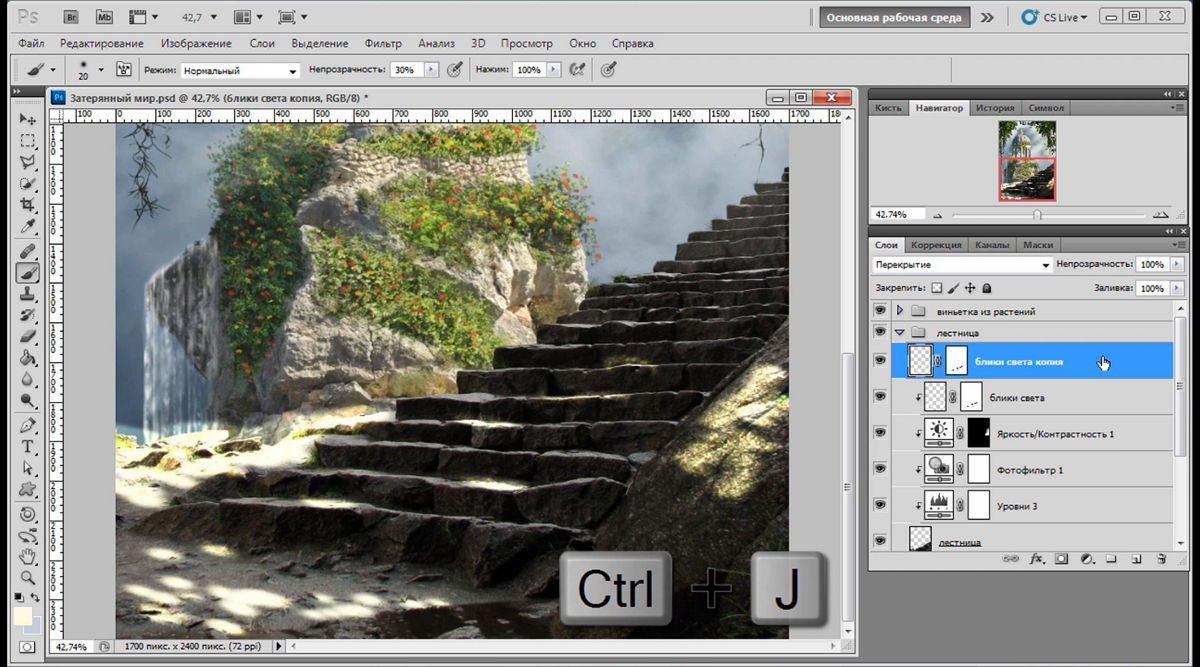Viewport: 1200px width, 667px height.
Task: Expand the 'виньетка из растений' group
Action: (x=899, y=311)
